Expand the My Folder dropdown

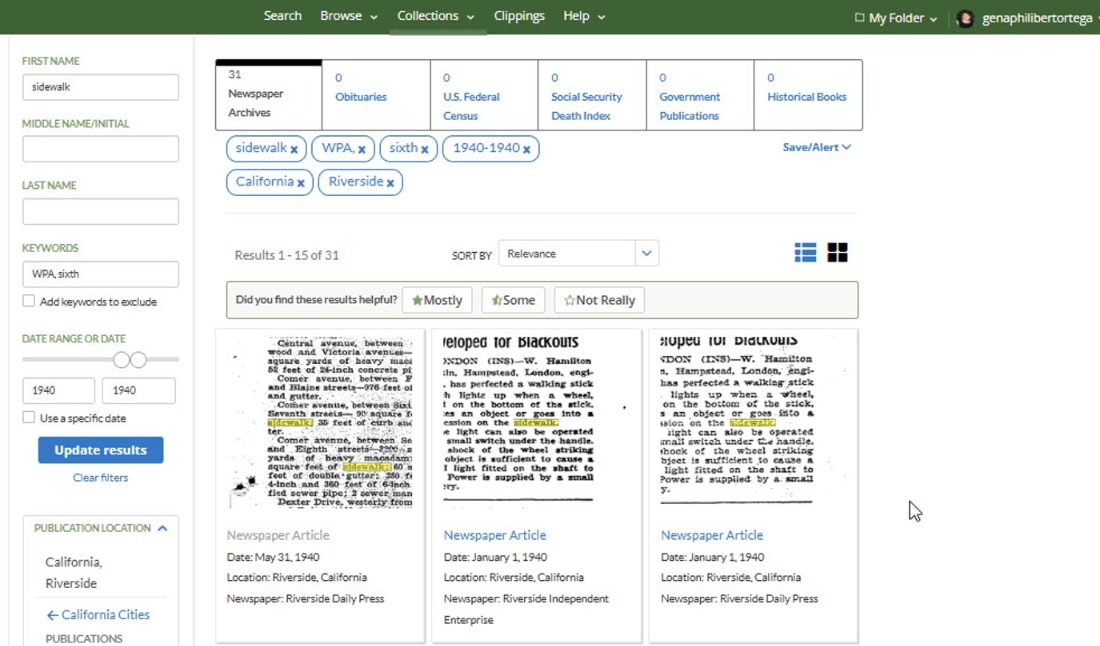[934, 19]
